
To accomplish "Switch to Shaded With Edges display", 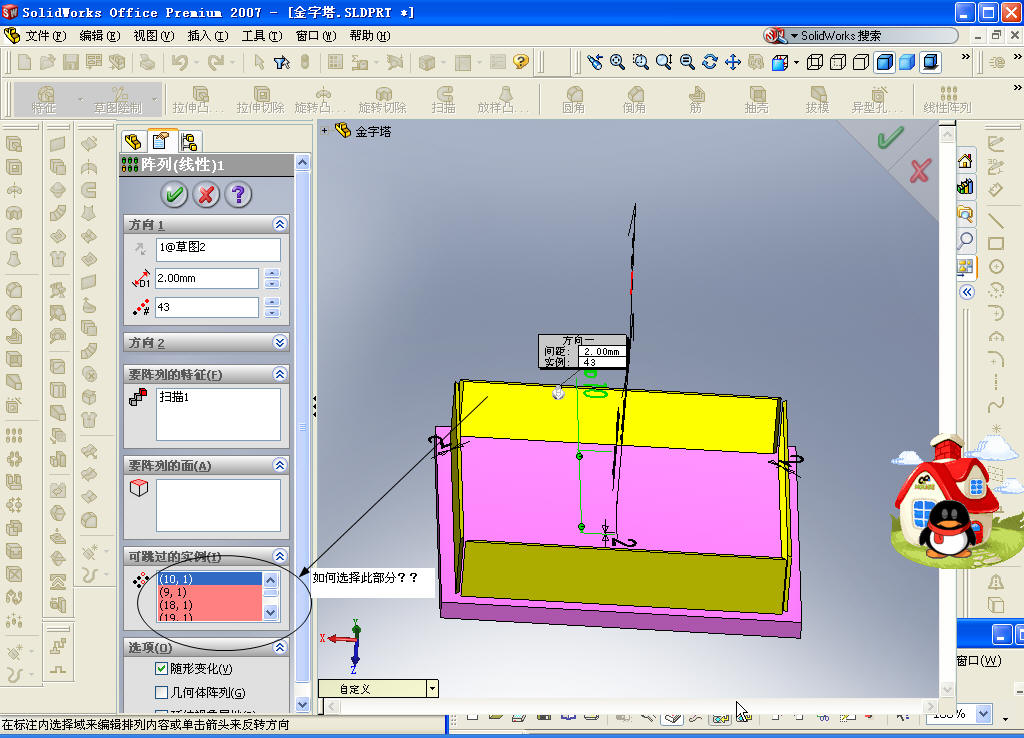I will (x=884, y=62).
